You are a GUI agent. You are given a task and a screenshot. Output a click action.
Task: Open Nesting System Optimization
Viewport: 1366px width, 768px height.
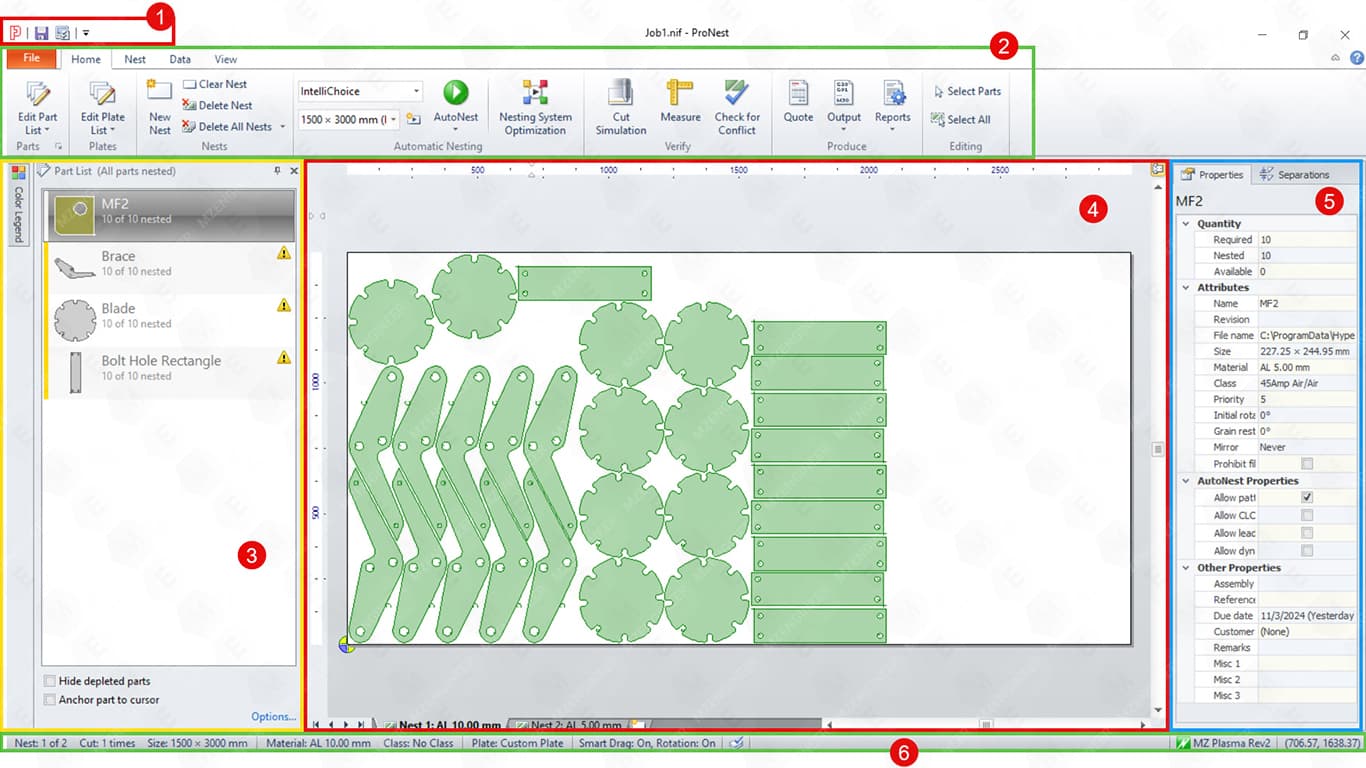point(535,108)
